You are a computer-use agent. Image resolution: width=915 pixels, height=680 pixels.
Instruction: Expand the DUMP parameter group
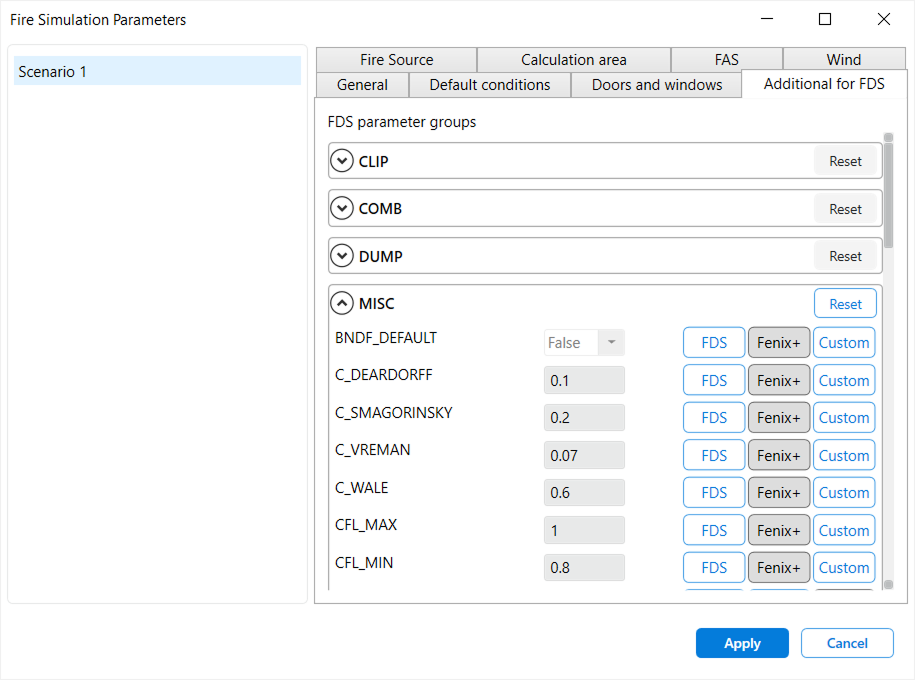(343, 255)
